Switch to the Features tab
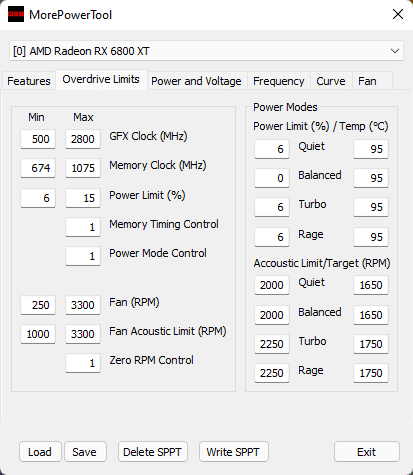 [x=29, y=81]
